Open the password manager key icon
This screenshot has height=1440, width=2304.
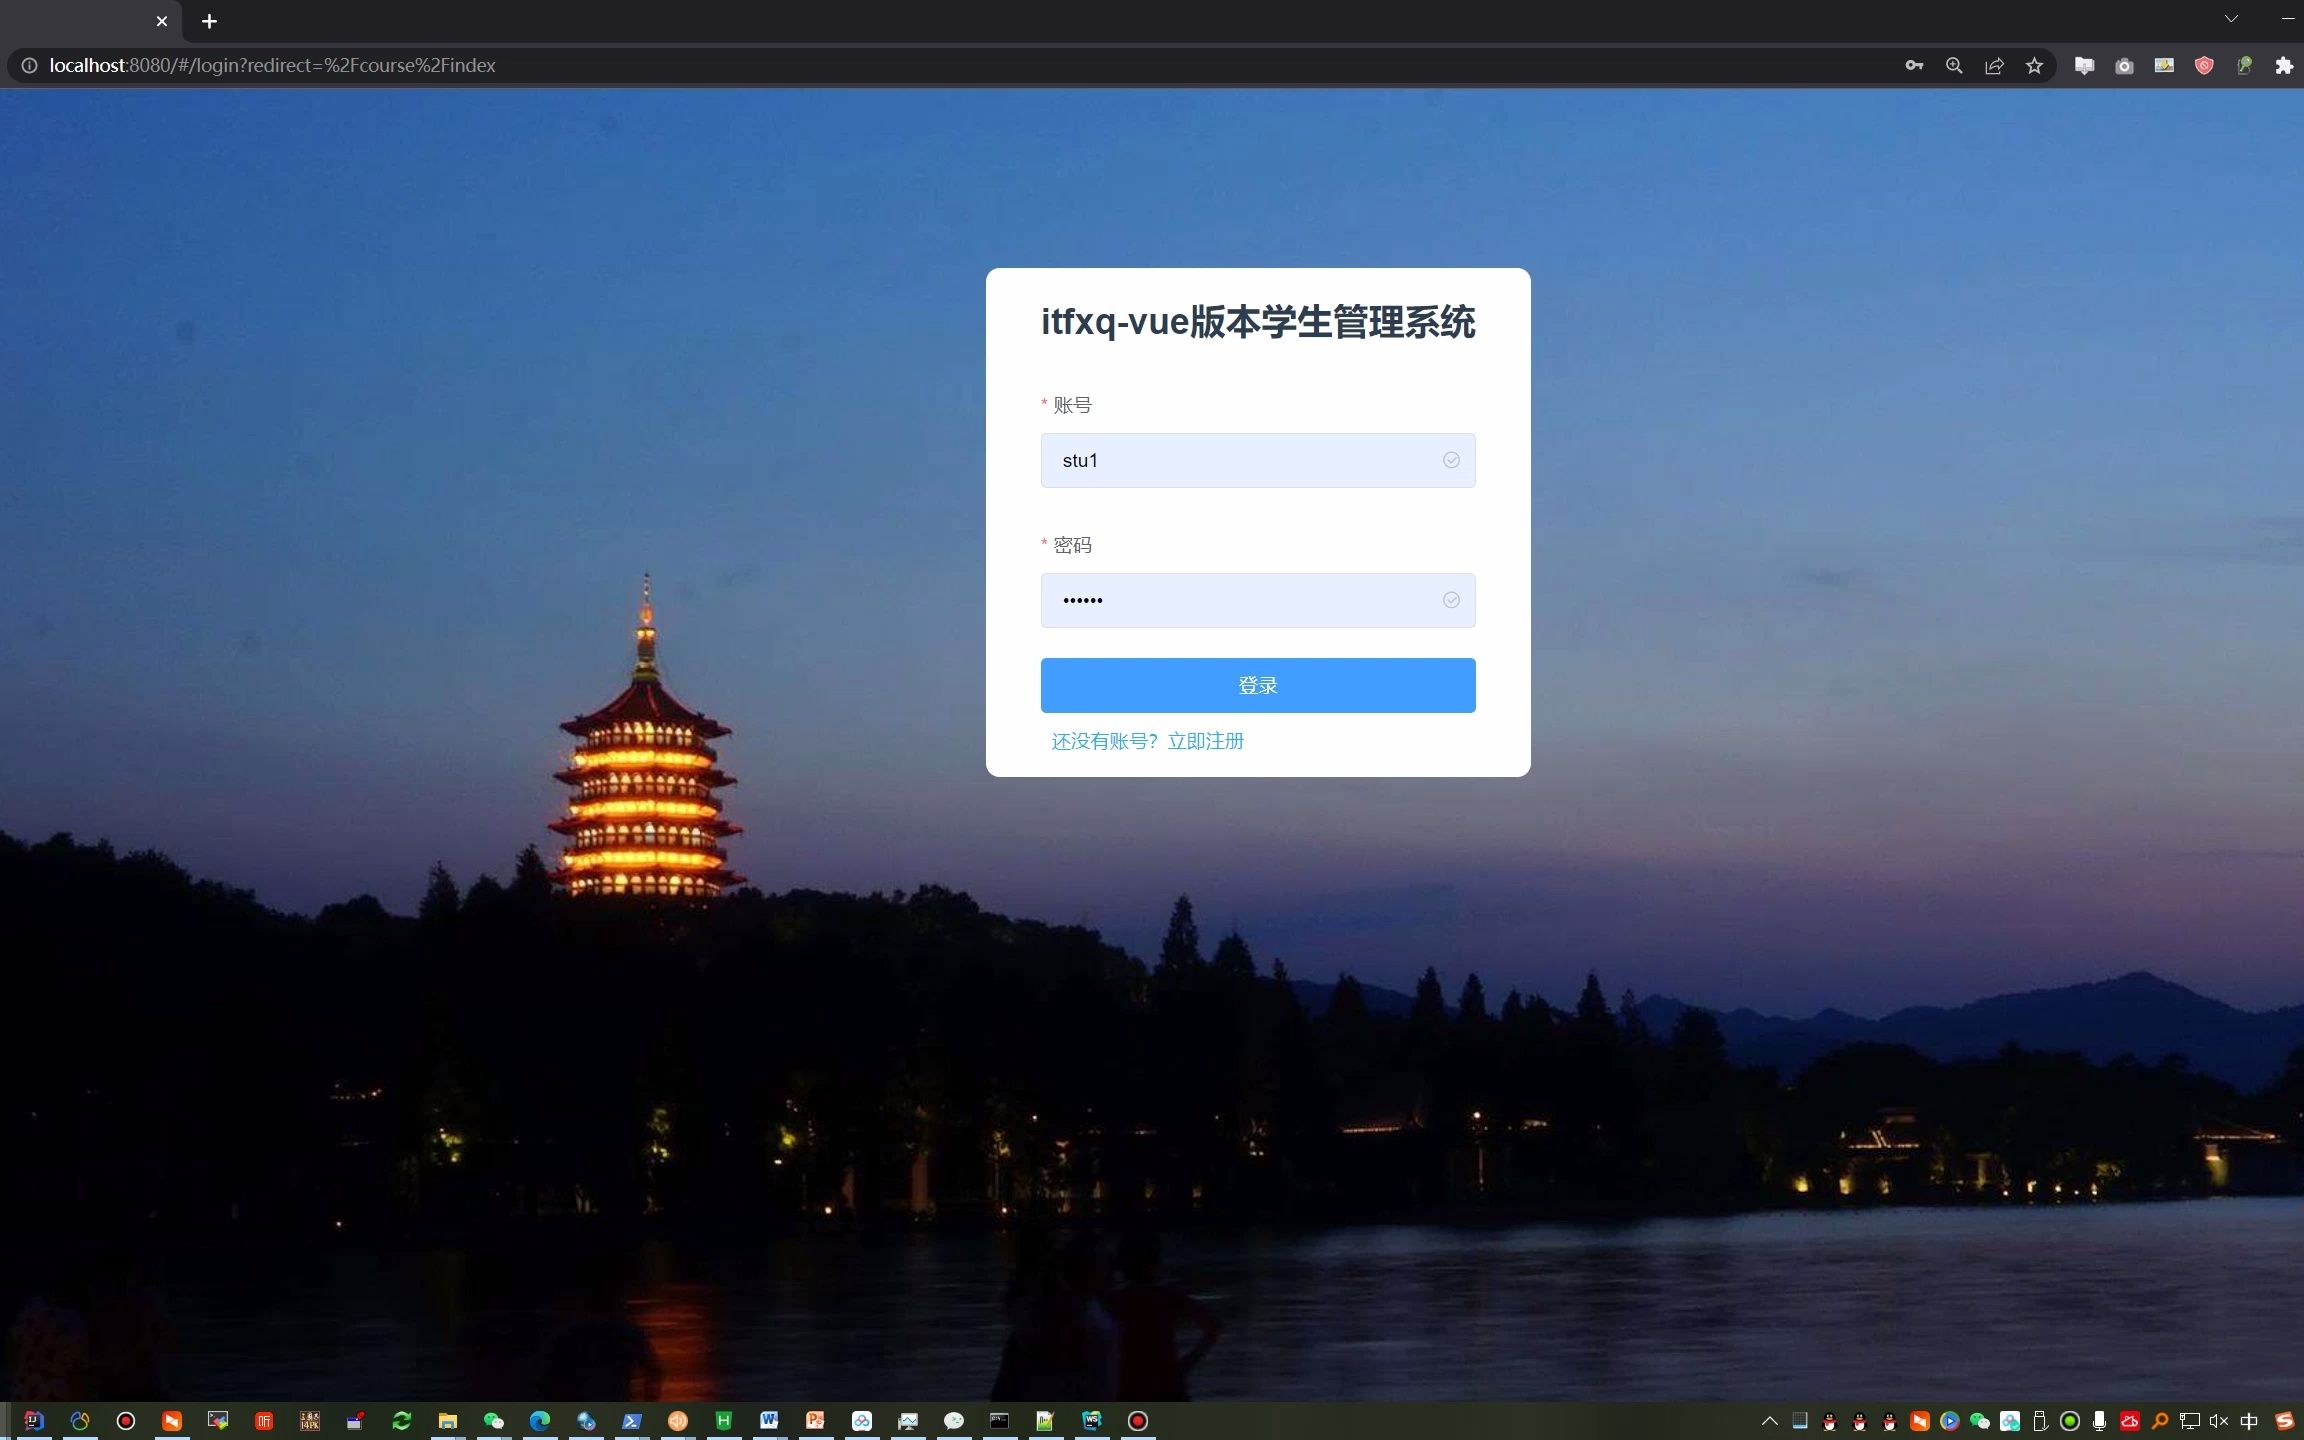1914,65
